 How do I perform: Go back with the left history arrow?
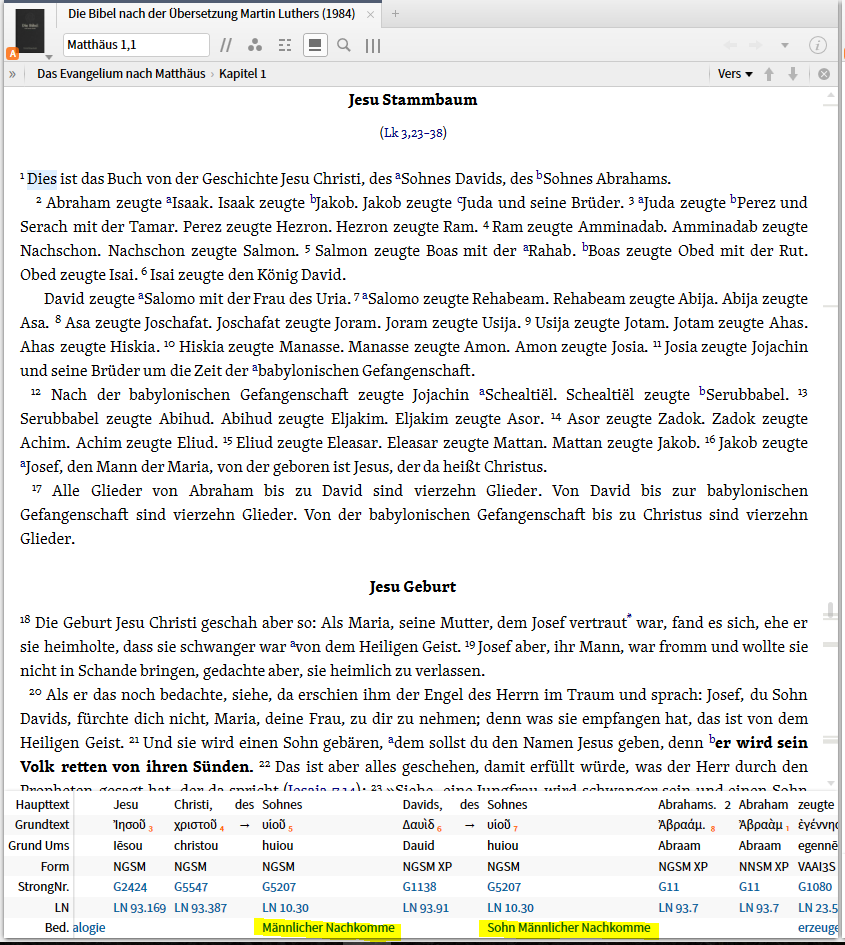[x=730, y=45]
